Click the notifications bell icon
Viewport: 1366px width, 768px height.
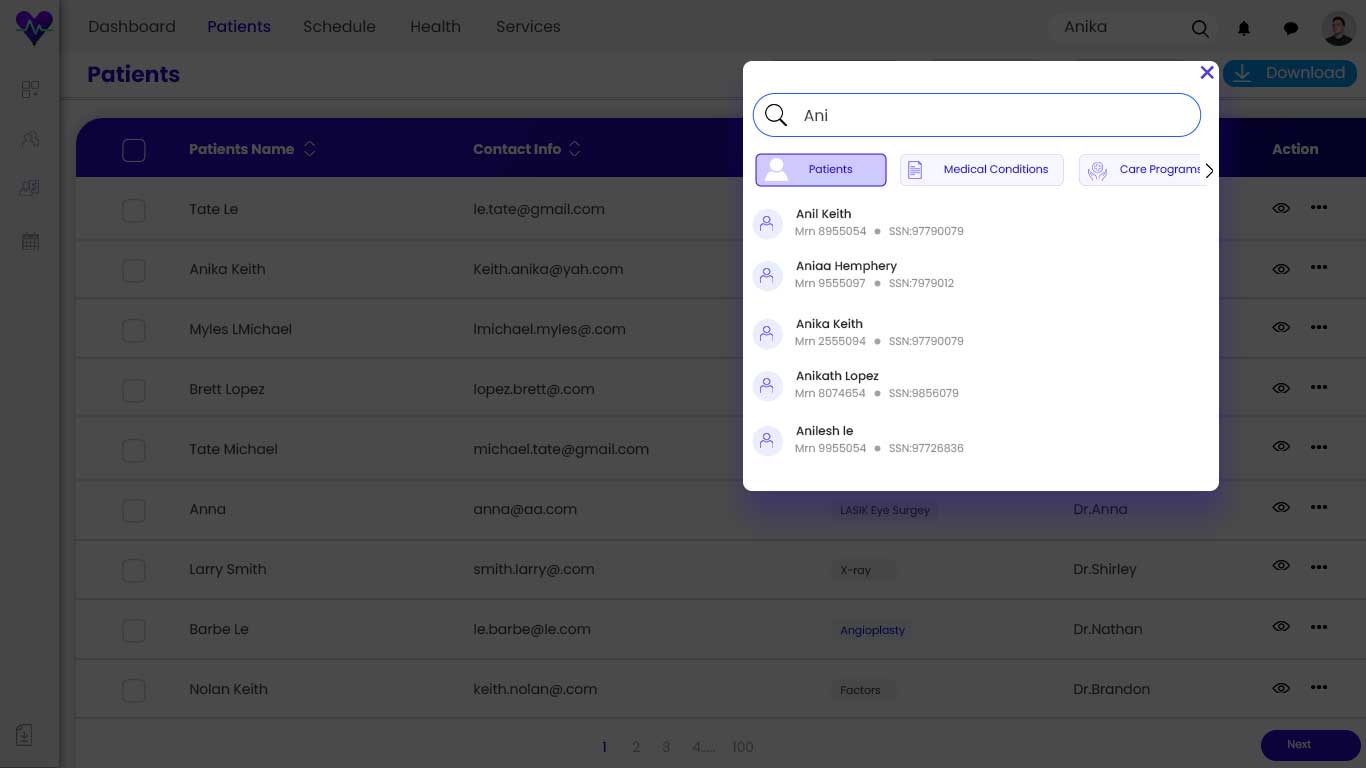point(1244,28)
